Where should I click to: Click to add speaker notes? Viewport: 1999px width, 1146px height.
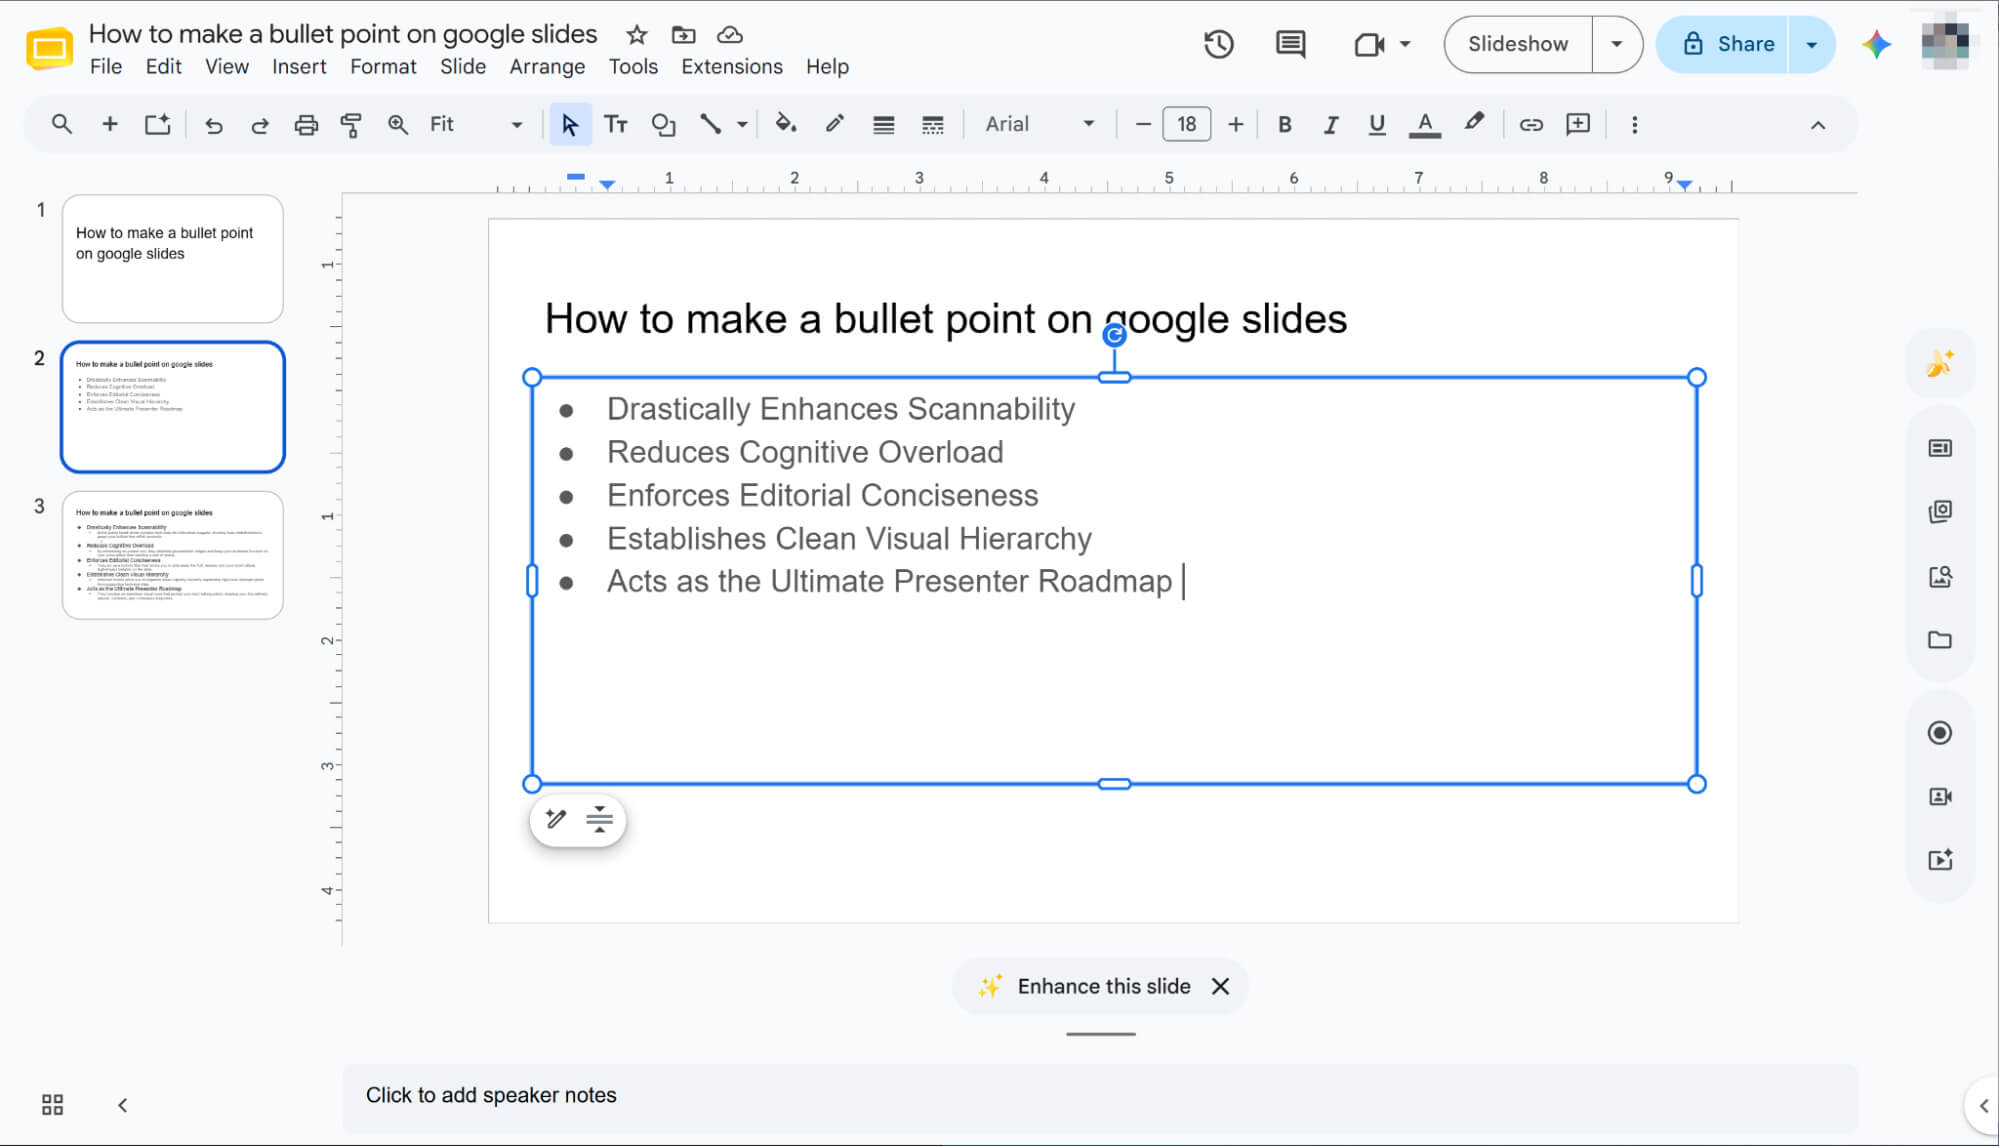point(1100,1095)
